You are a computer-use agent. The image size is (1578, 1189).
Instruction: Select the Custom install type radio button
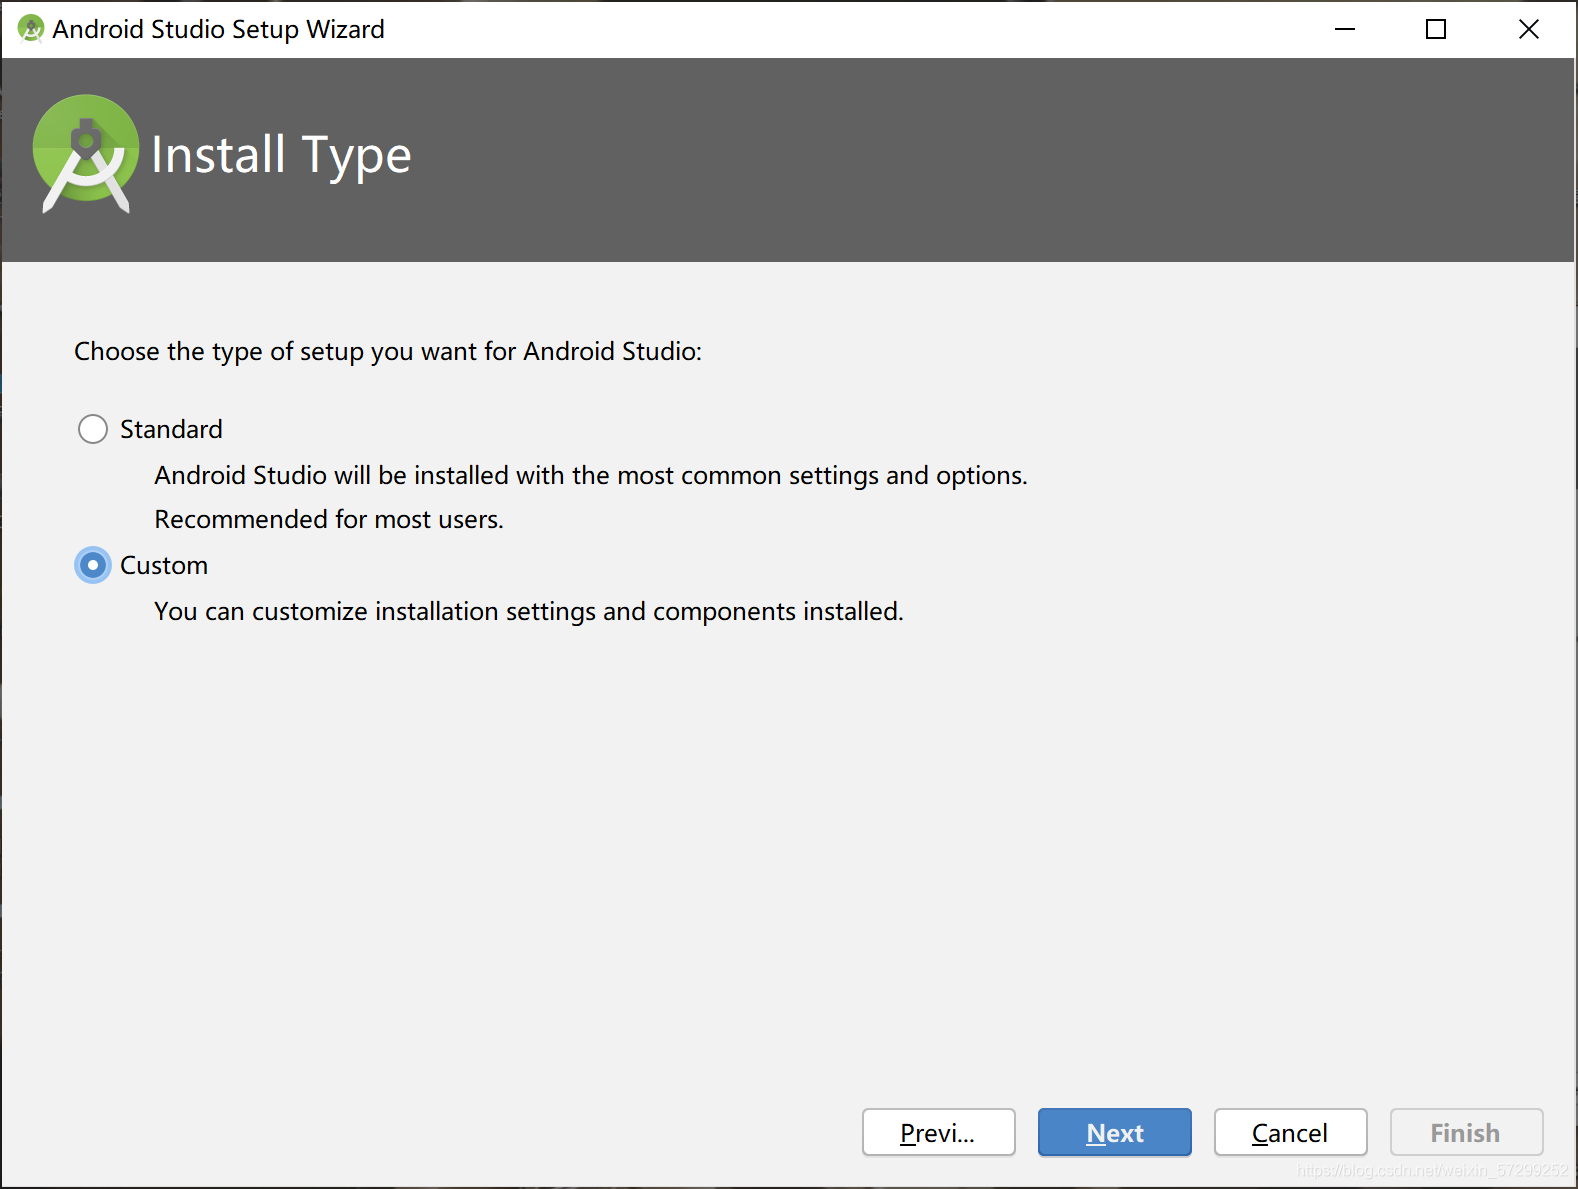pyautogui.click(x=93, y=565)
